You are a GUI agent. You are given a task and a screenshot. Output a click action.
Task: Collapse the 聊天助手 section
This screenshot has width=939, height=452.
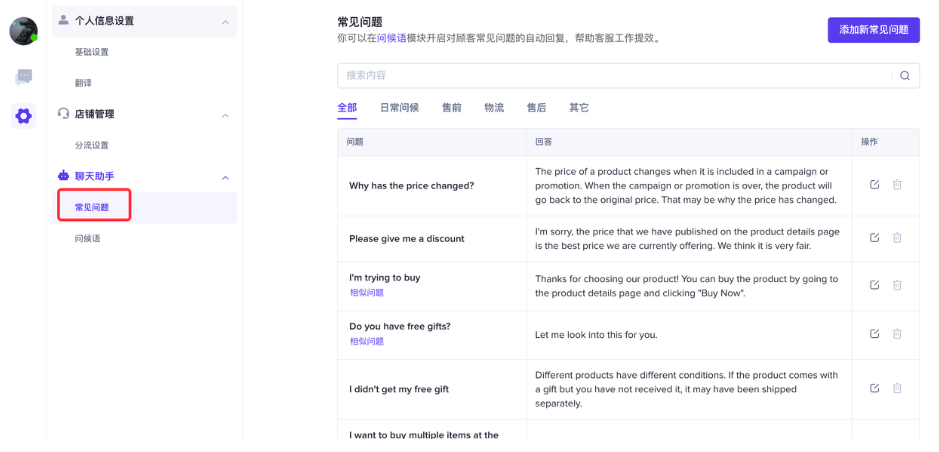click(x=225, y=177)
